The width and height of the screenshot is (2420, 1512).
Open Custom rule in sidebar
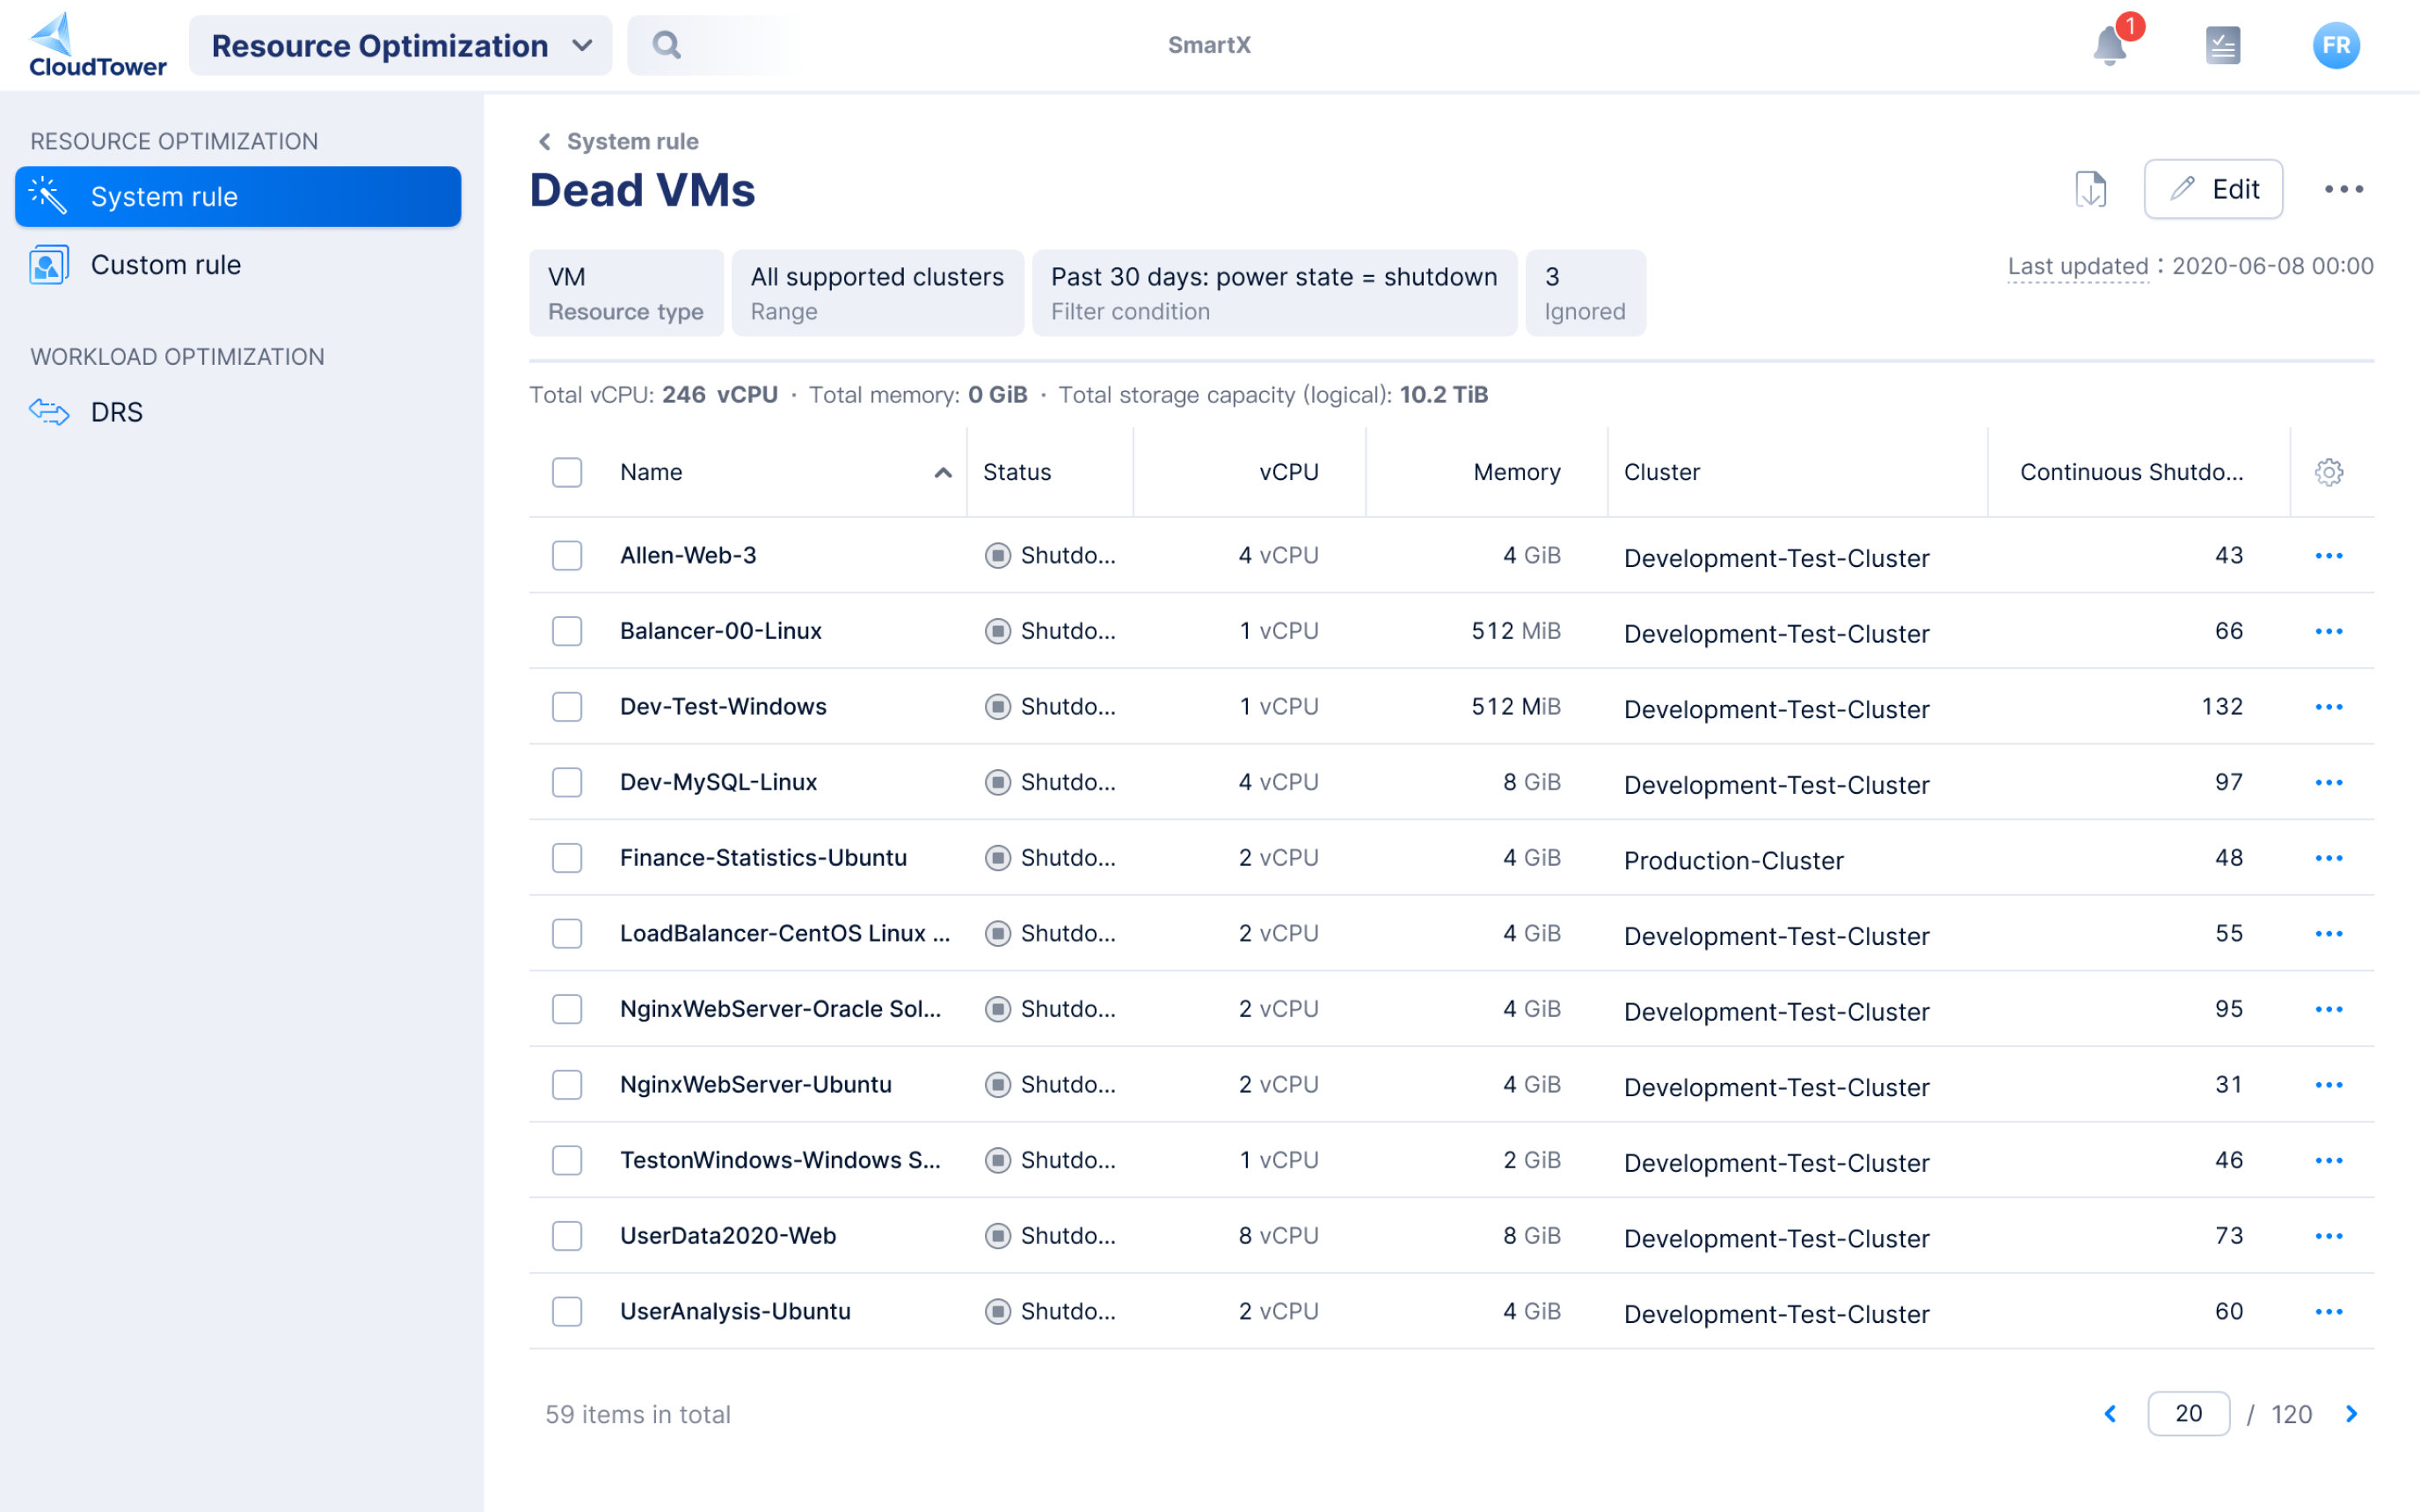coord(165,265)
